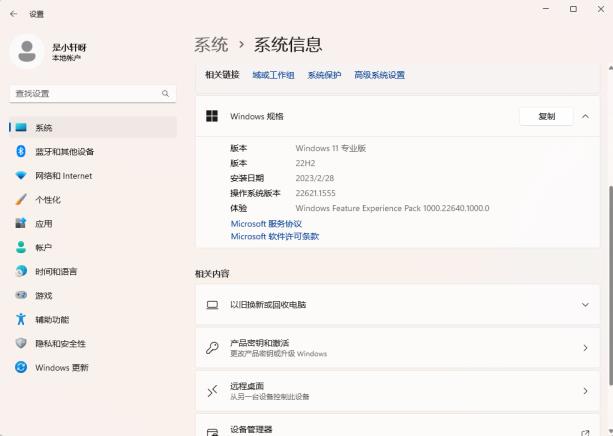Open 应用 settings
The image size is (613, 436).
click(93, 223)
